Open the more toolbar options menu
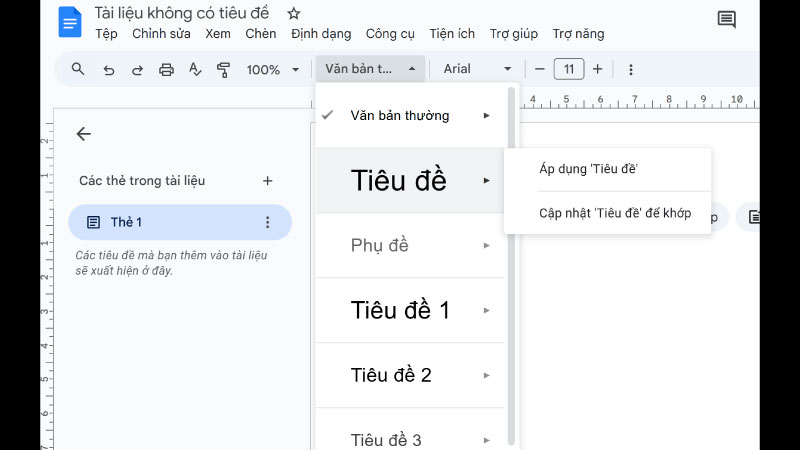Viewport: 800px width, 450px height. coord(631,69)
